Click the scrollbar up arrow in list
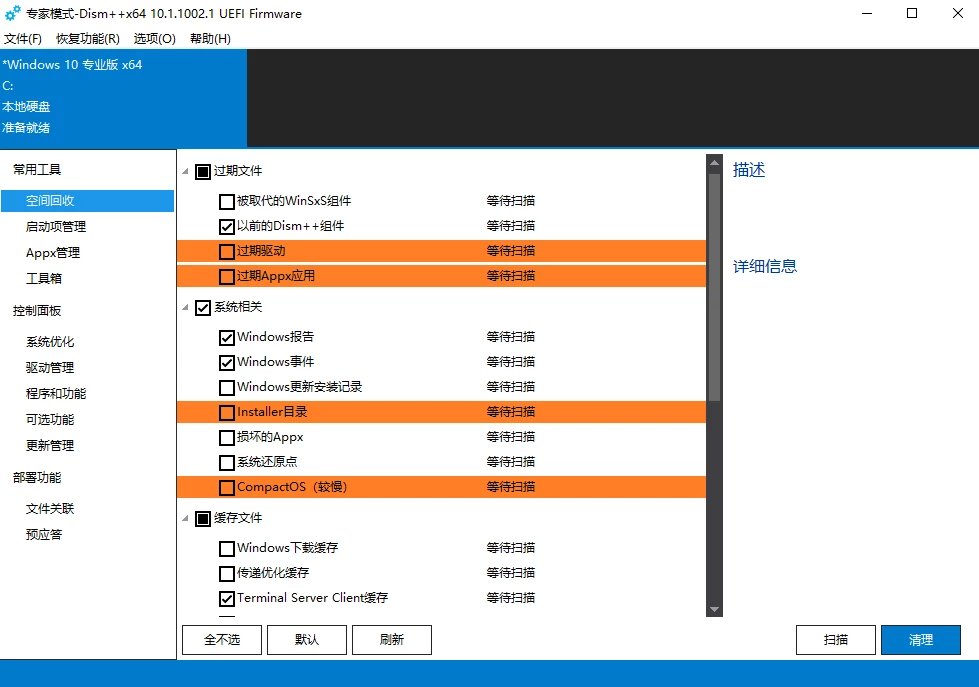 714,162
